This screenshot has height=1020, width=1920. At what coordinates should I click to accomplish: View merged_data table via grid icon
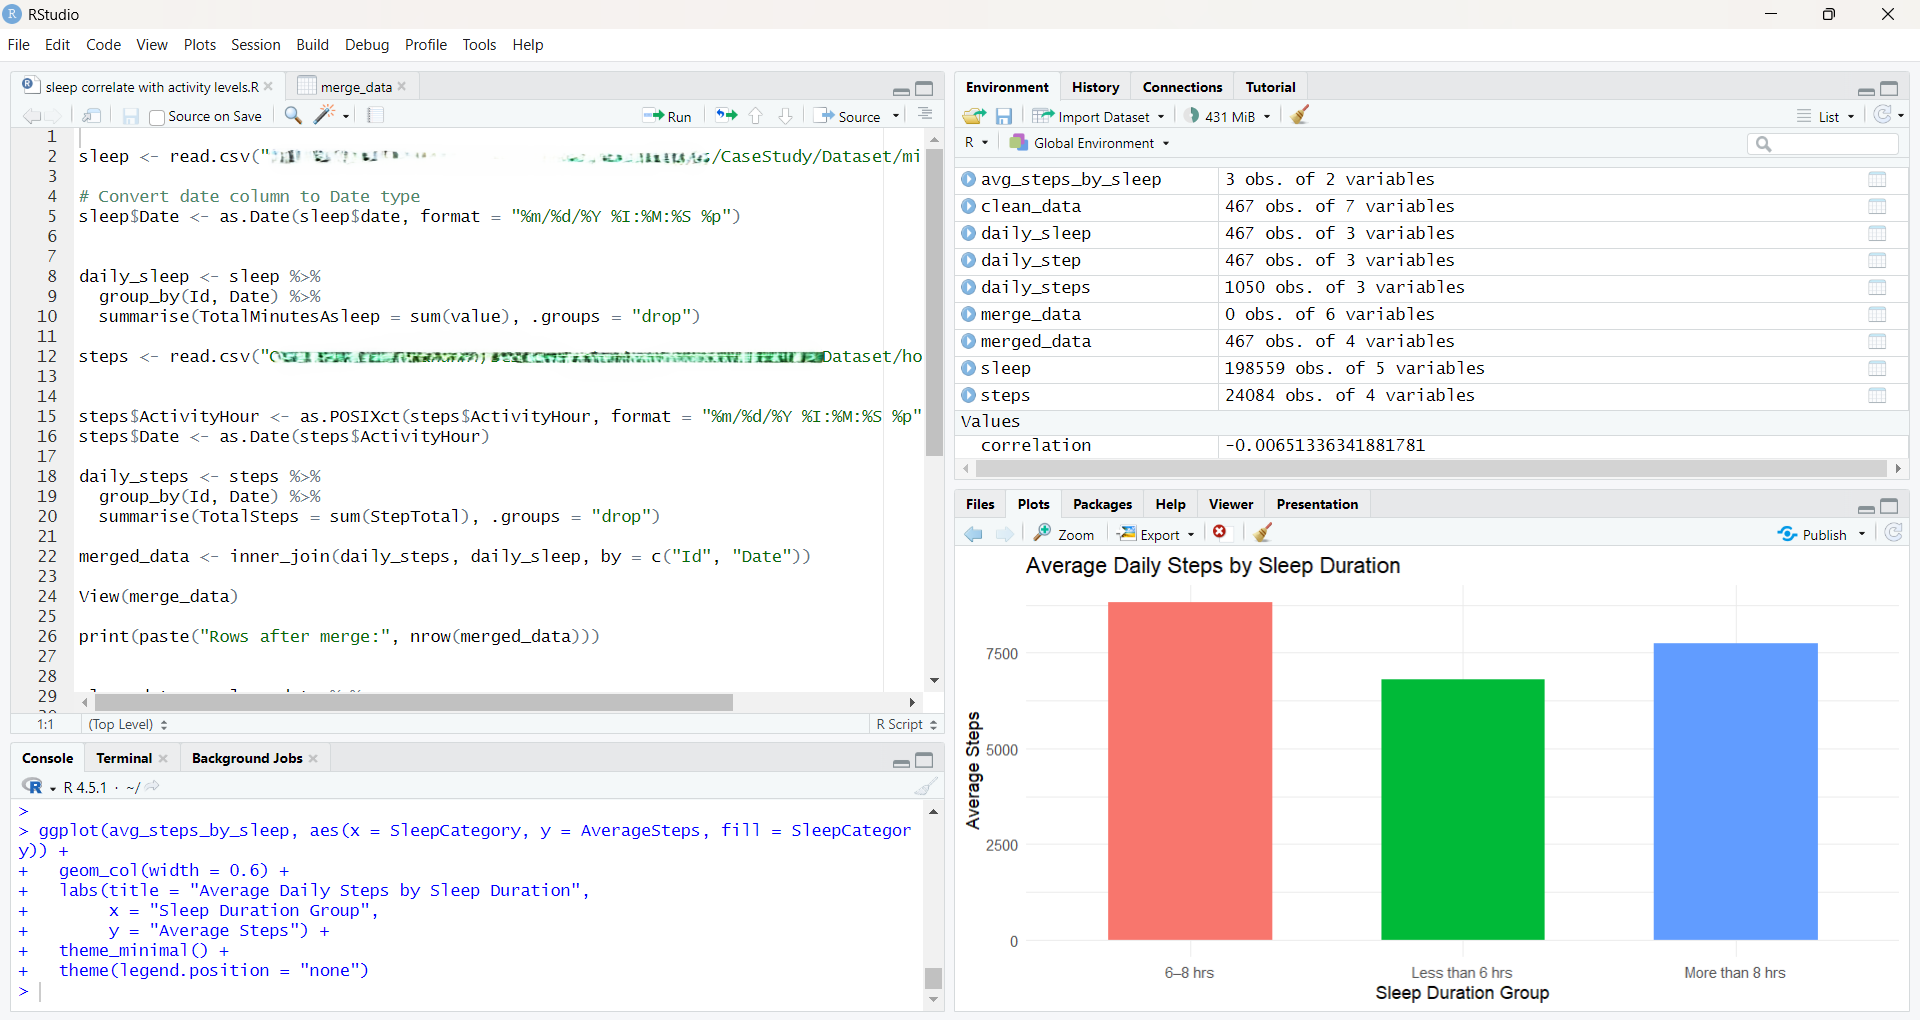1877,342
